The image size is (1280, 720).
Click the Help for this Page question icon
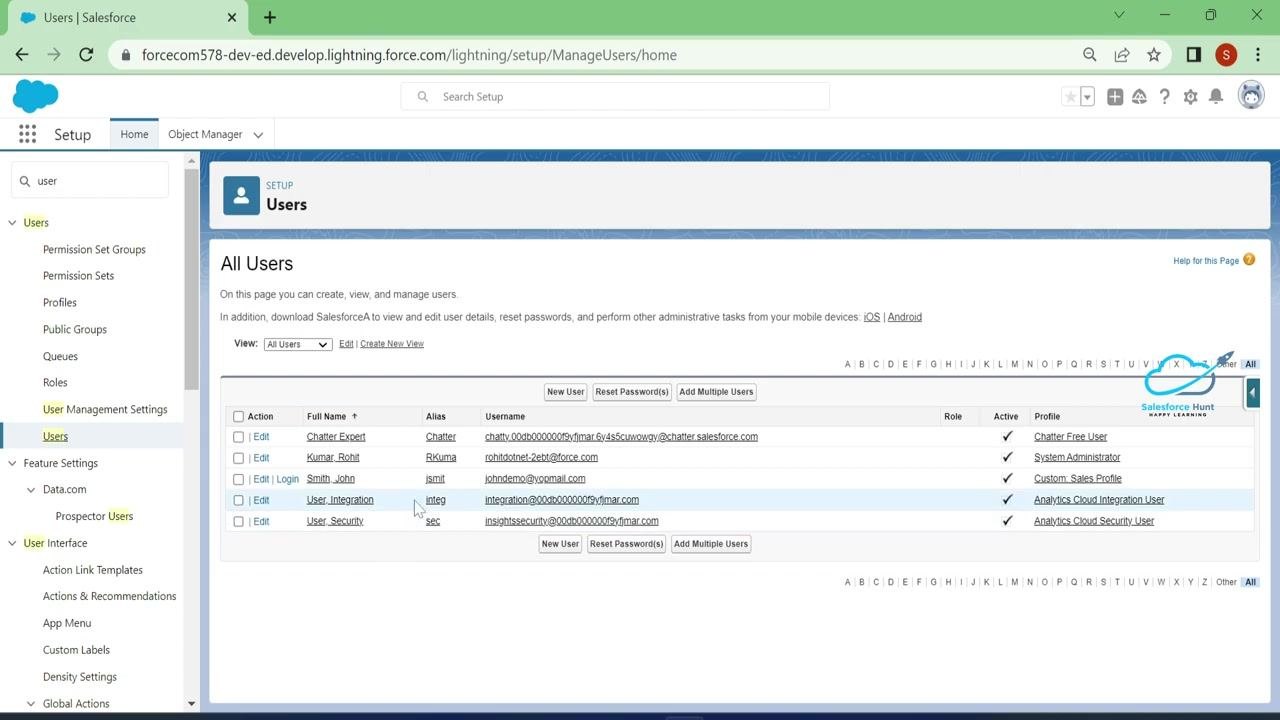tap(1249, 260)
